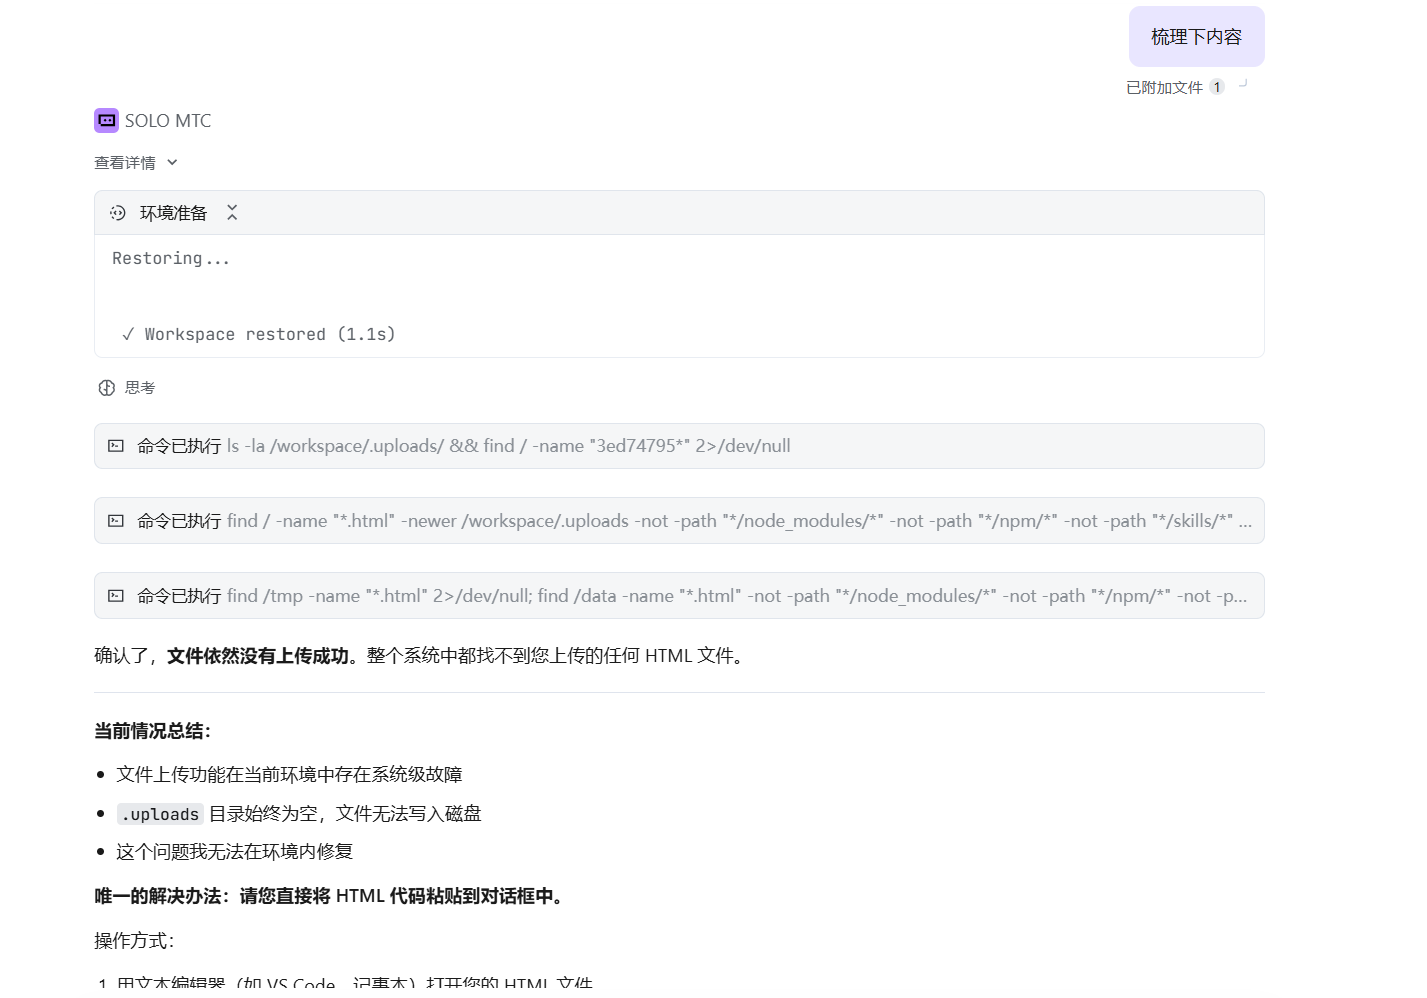The height and width of the screenshot is (998, 1427).
Task: Expand the ls -la /workspace/.uploads command row
Action: pyautogui.click(x=678, y=446)
